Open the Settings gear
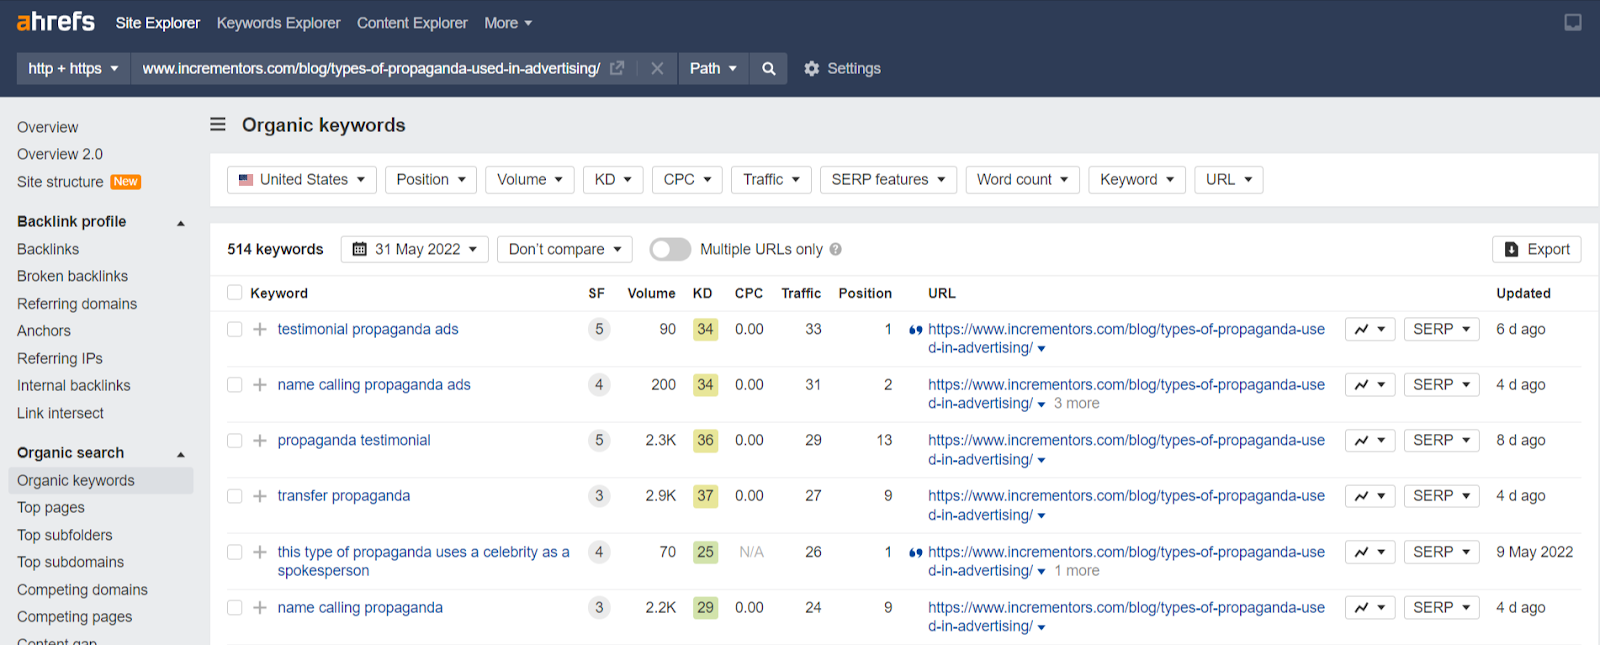1600x645 pixels. (x=842, y=69)
